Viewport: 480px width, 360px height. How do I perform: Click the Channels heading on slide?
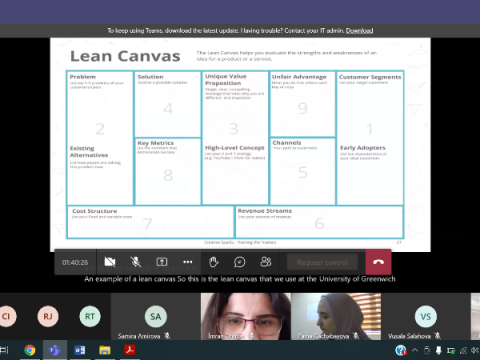click(x=287, y=143)
